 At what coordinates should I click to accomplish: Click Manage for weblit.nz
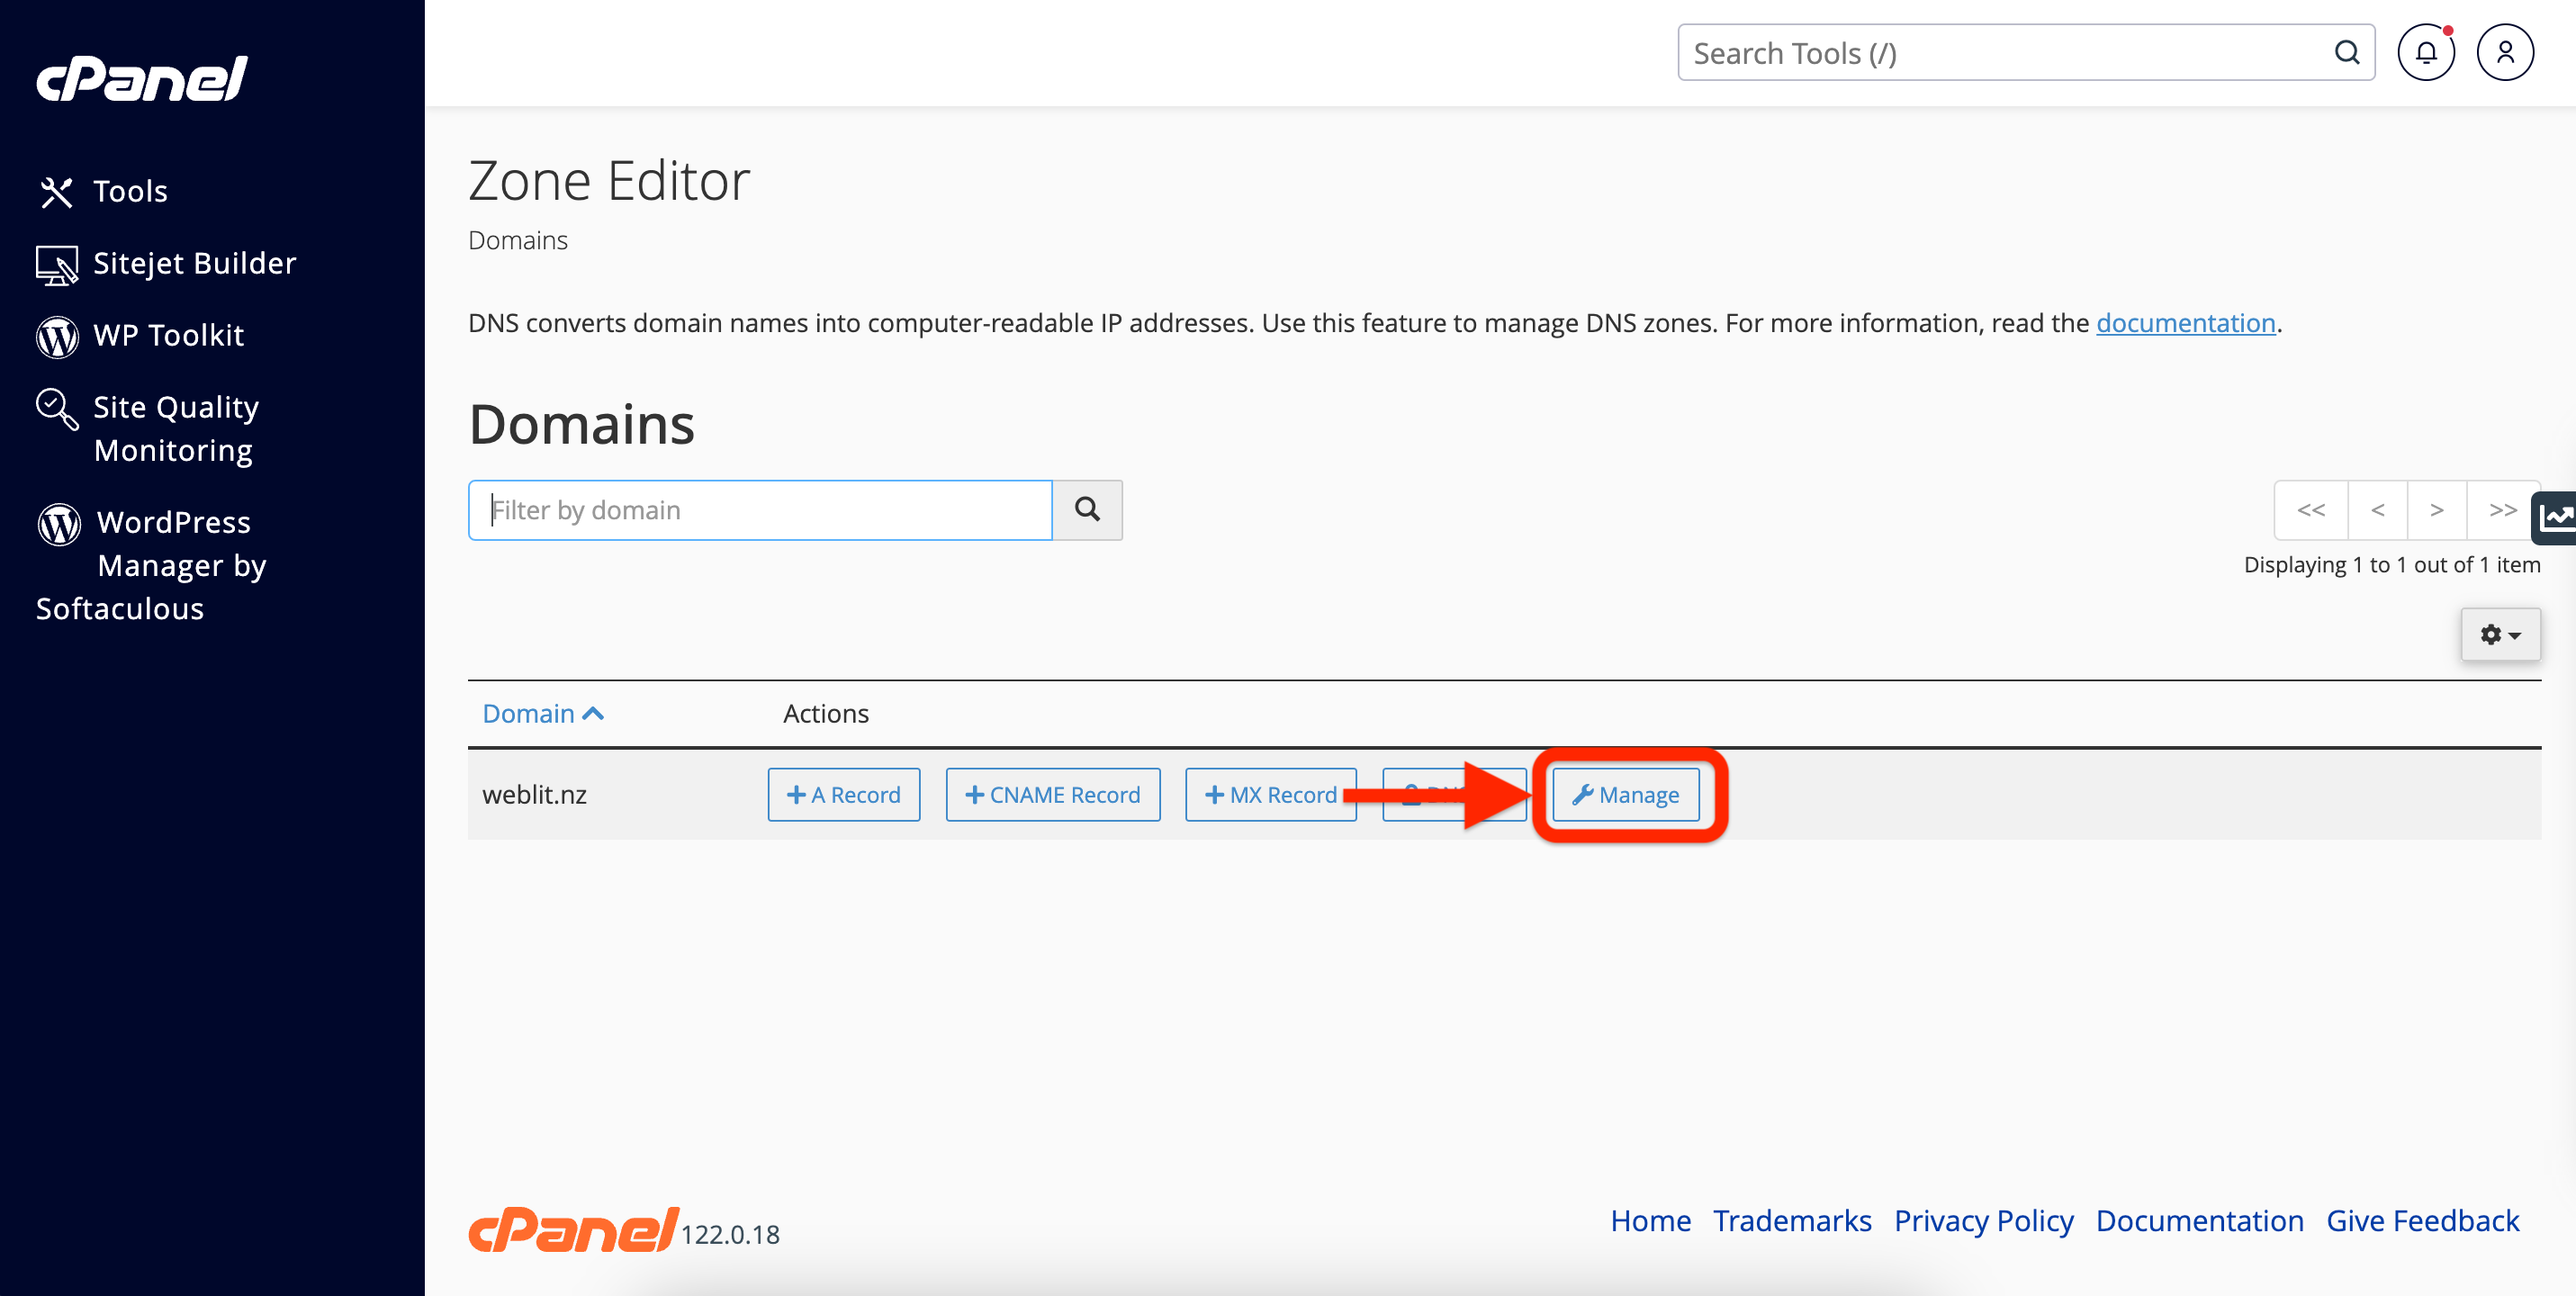pyautogui.click(x=1625, y=795)
